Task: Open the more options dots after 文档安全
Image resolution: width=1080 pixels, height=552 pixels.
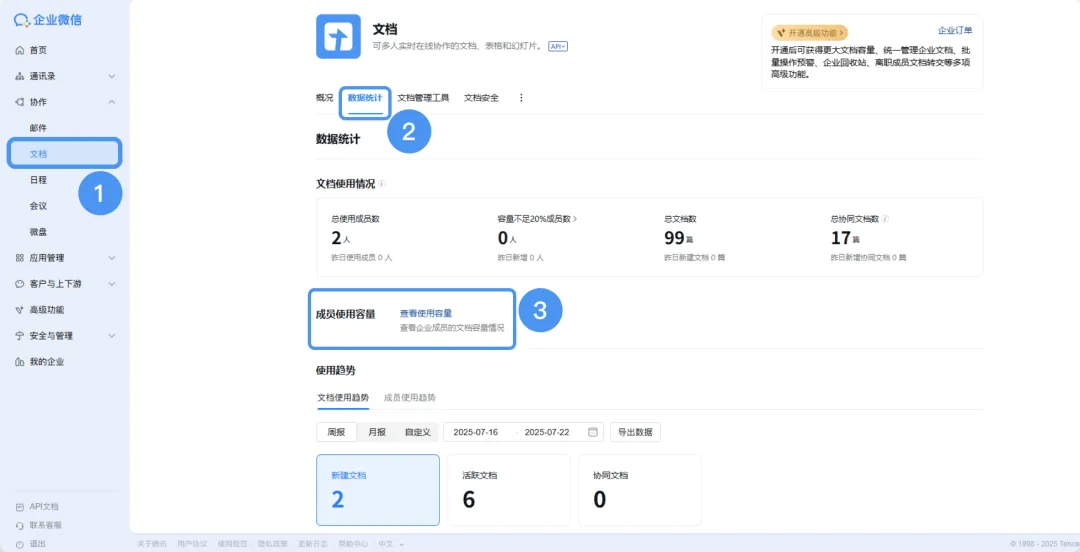Action: pos(521,98)
